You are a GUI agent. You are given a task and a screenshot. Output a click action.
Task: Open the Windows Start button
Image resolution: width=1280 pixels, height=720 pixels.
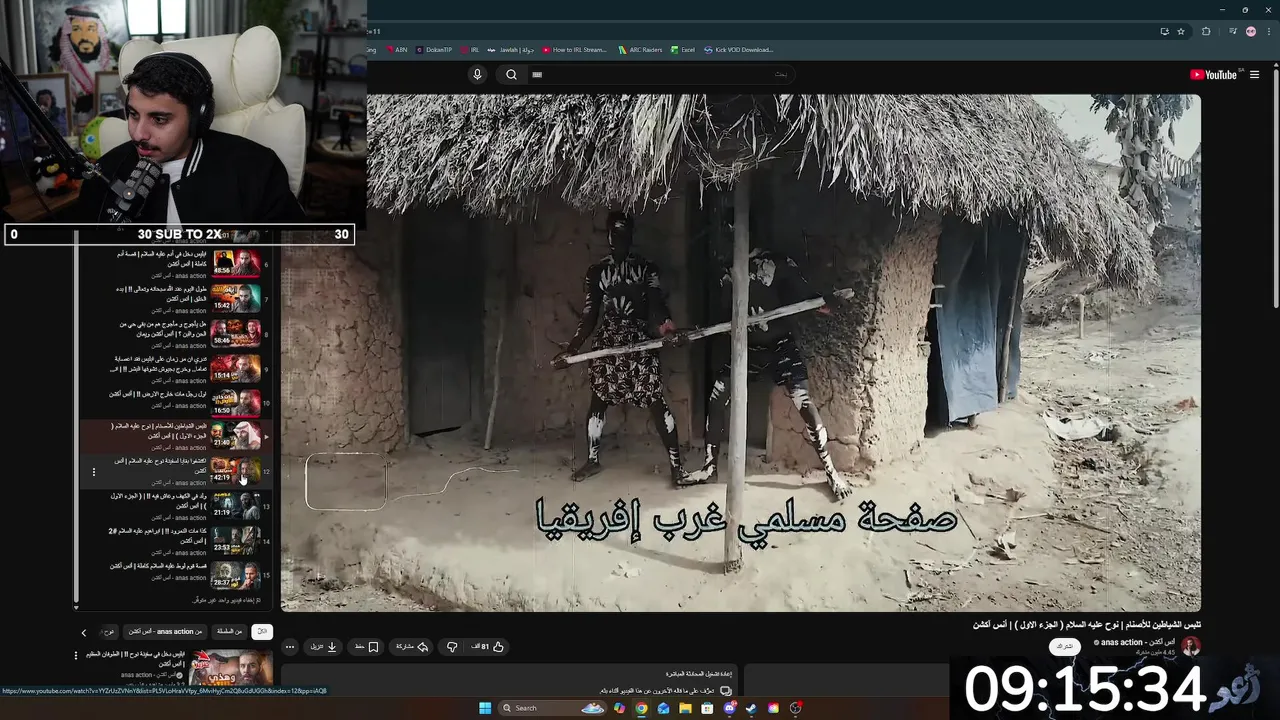(485, 708)
